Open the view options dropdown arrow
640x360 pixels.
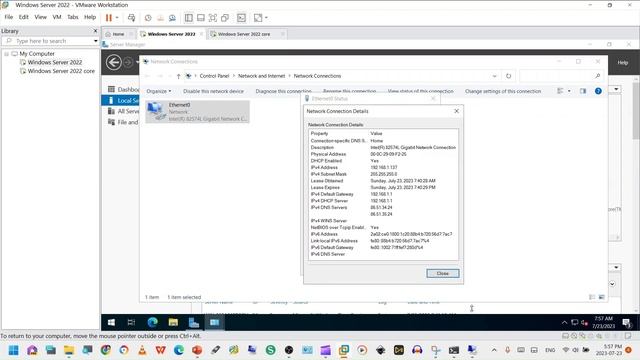coord(569,91)
